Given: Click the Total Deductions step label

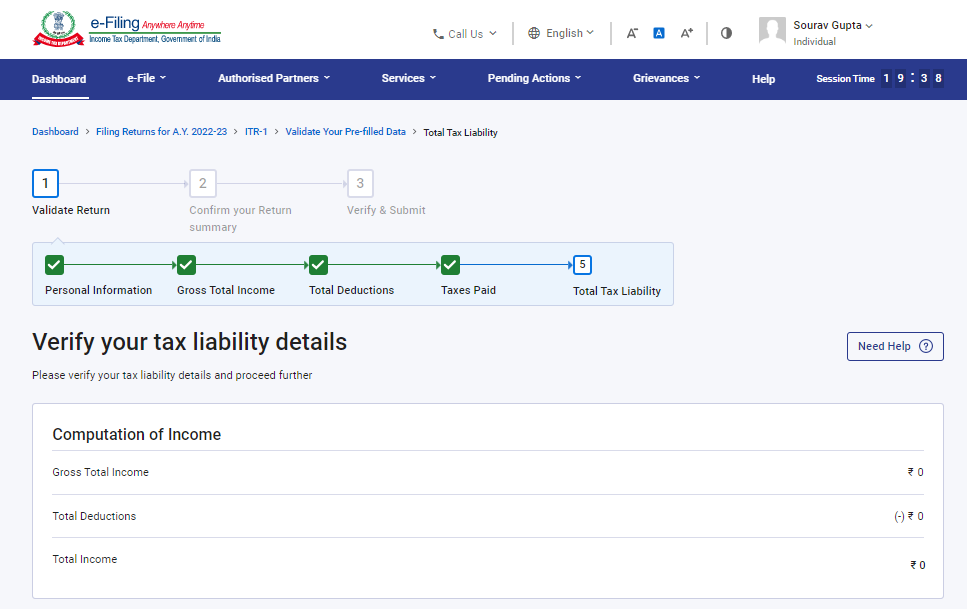Looking at the screenshot, I should tap(351, 290).
